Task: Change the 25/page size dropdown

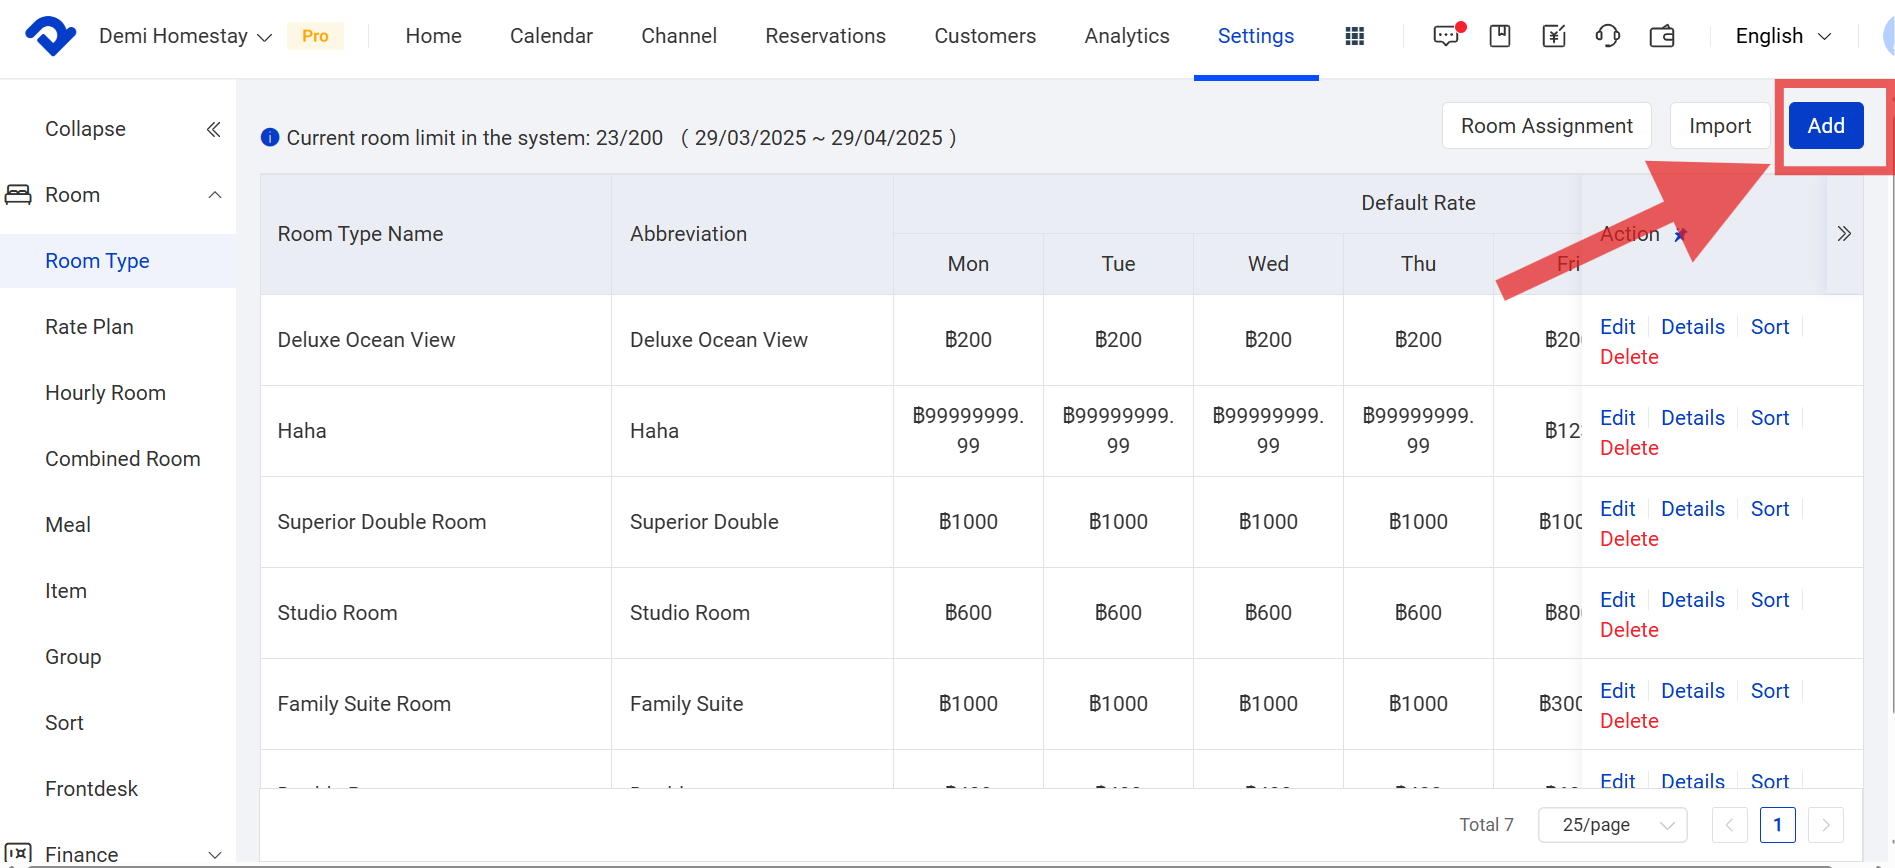Action: [1612, 825]
